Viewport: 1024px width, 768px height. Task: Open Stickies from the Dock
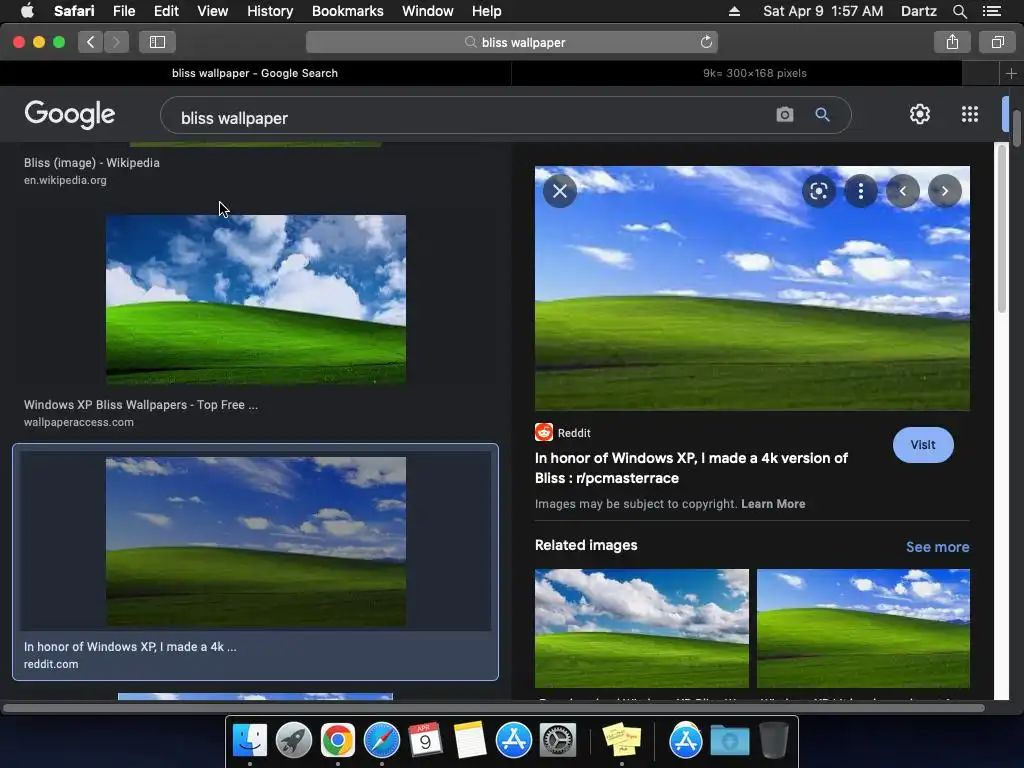click(622, 740)
